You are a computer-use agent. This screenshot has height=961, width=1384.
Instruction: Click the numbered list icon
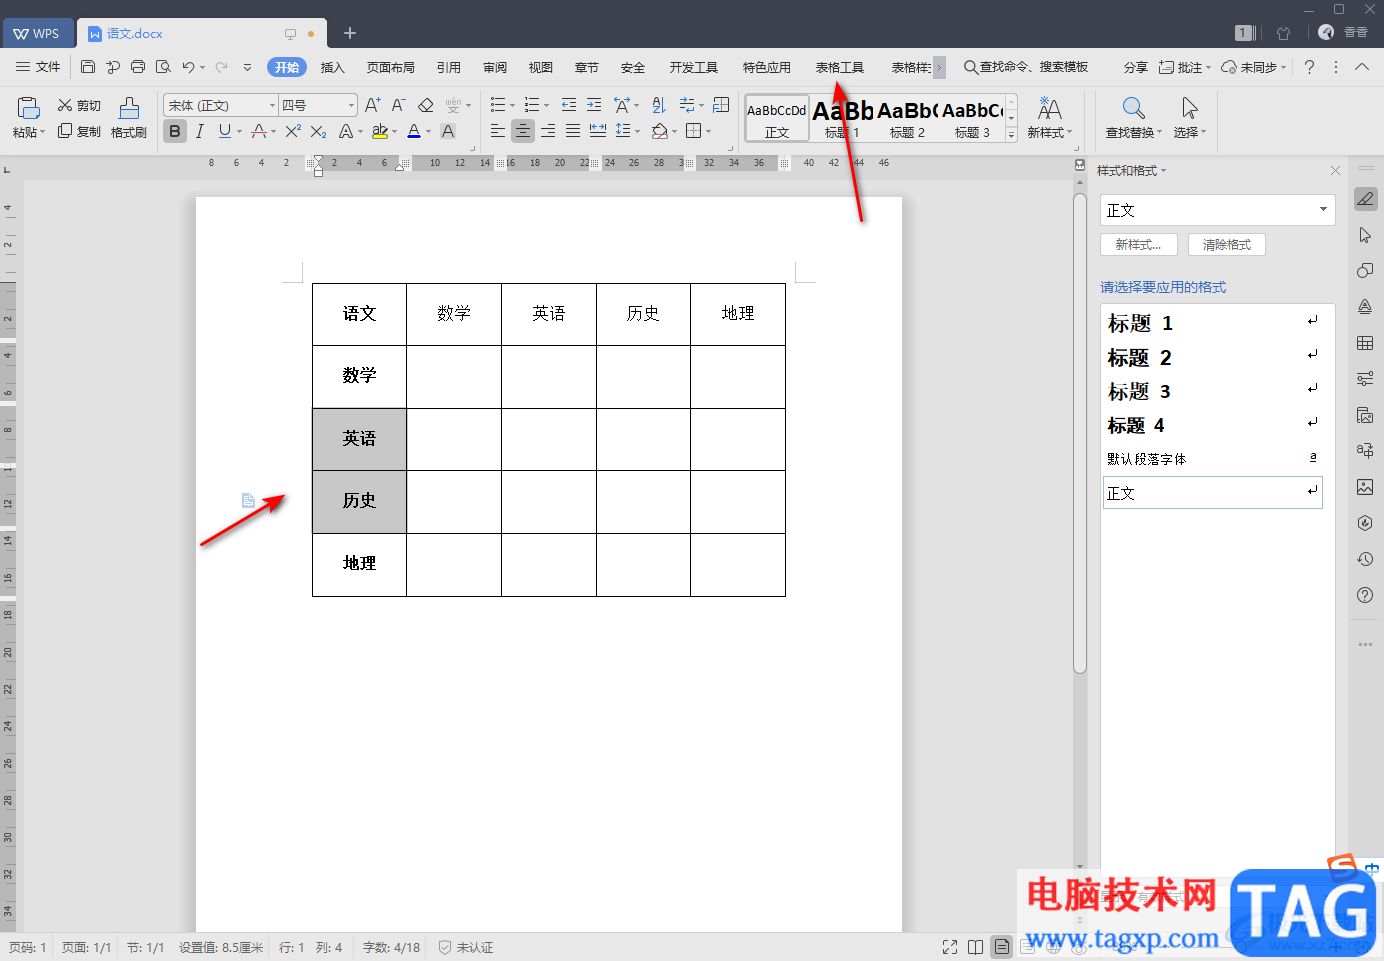point(532,105)
